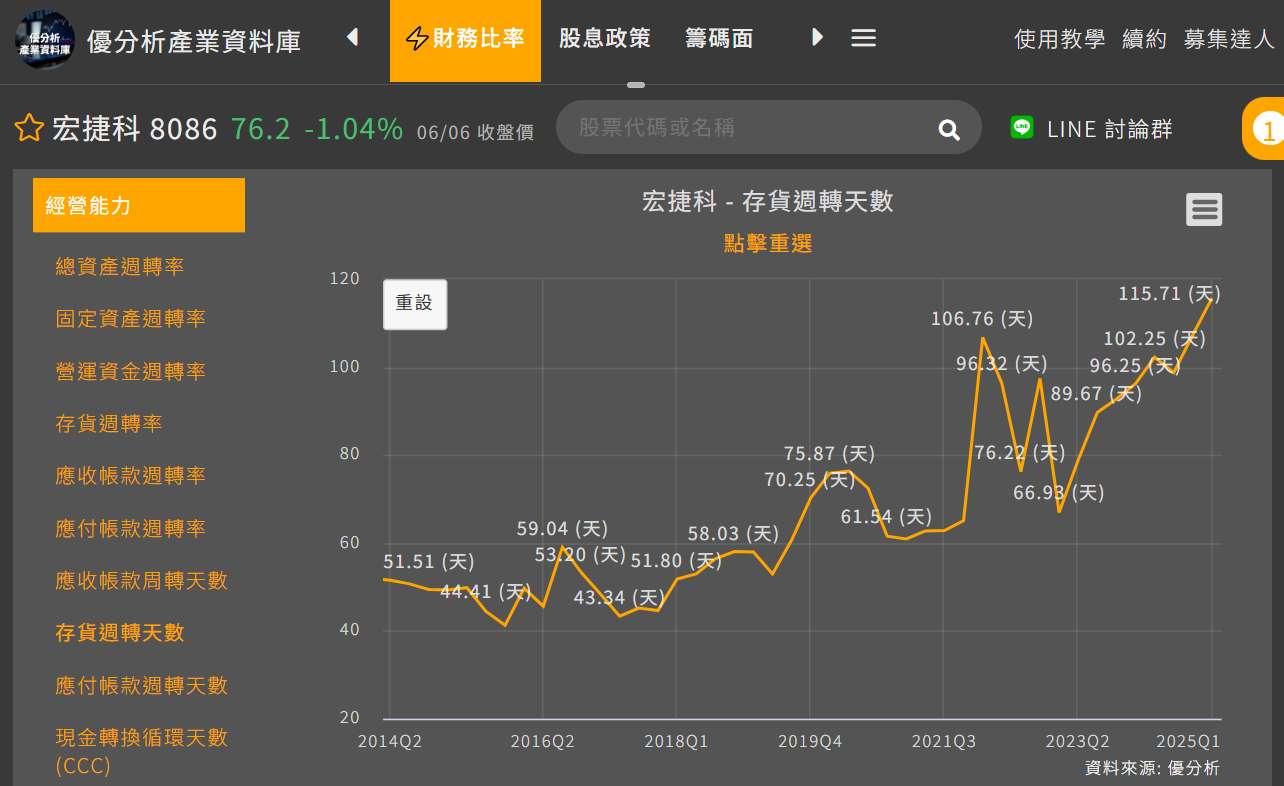Click the 優分析產業資料庫 site title

coord(194,41)
